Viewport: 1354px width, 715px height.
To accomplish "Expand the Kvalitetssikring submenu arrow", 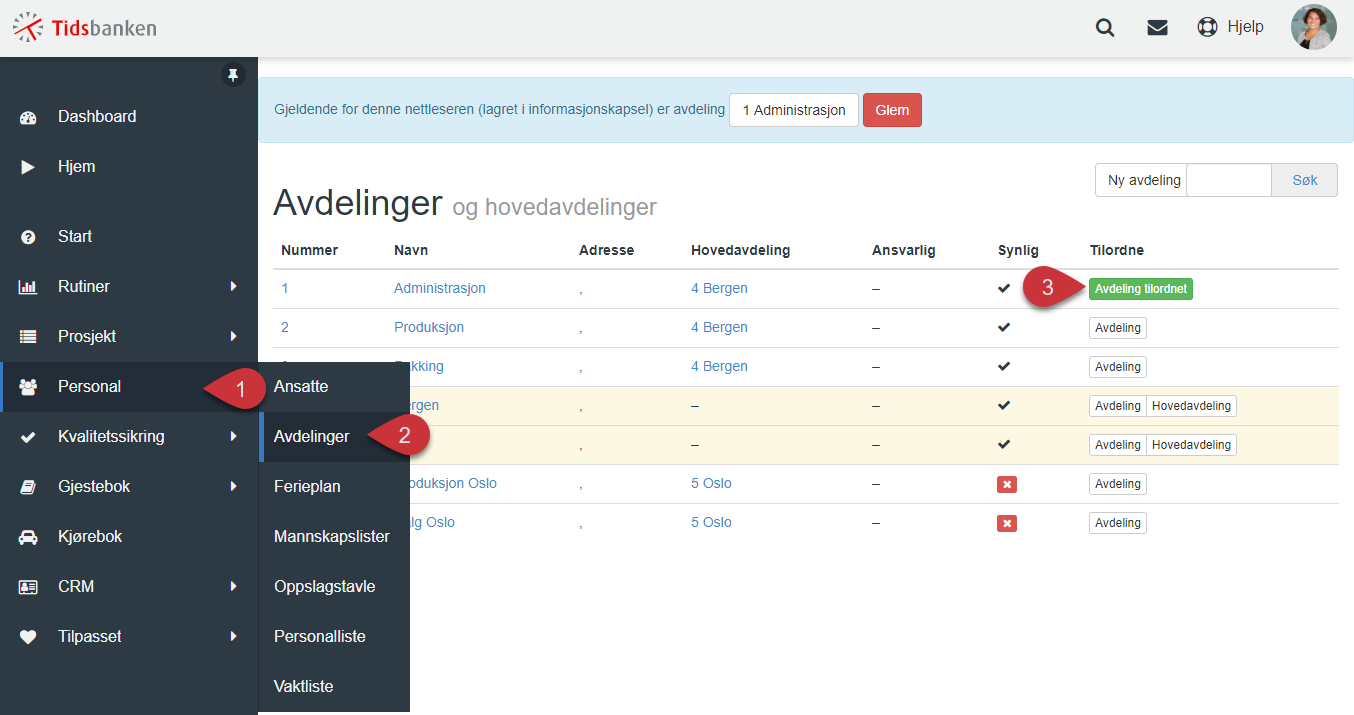I will (233, 436).
